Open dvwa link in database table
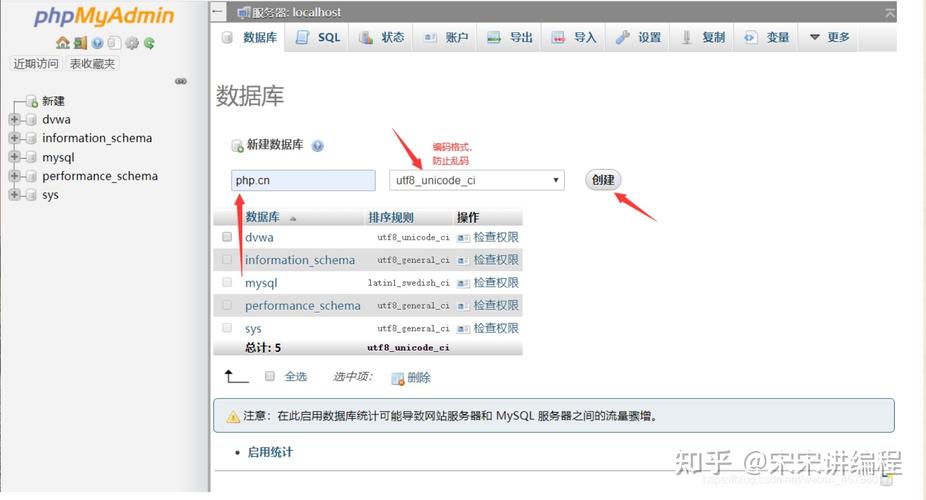The image size is (926, 500). [259, 237]
